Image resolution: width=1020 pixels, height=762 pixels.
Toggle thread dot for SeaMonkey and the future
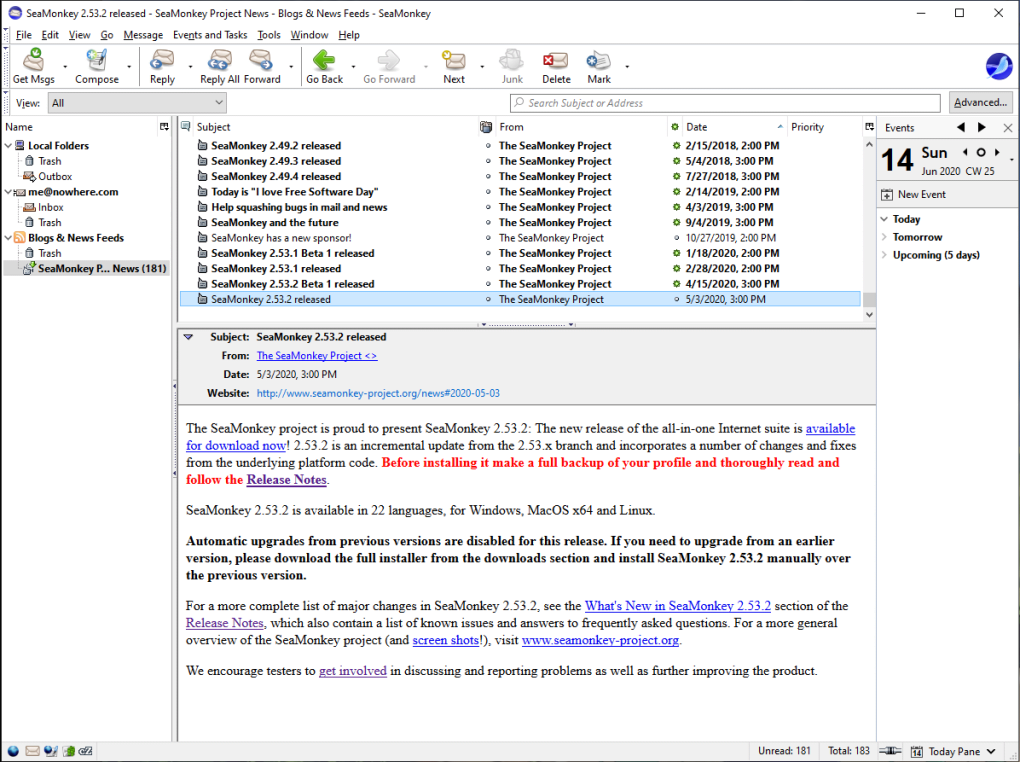pyautogui.click(x=488, y=223)
